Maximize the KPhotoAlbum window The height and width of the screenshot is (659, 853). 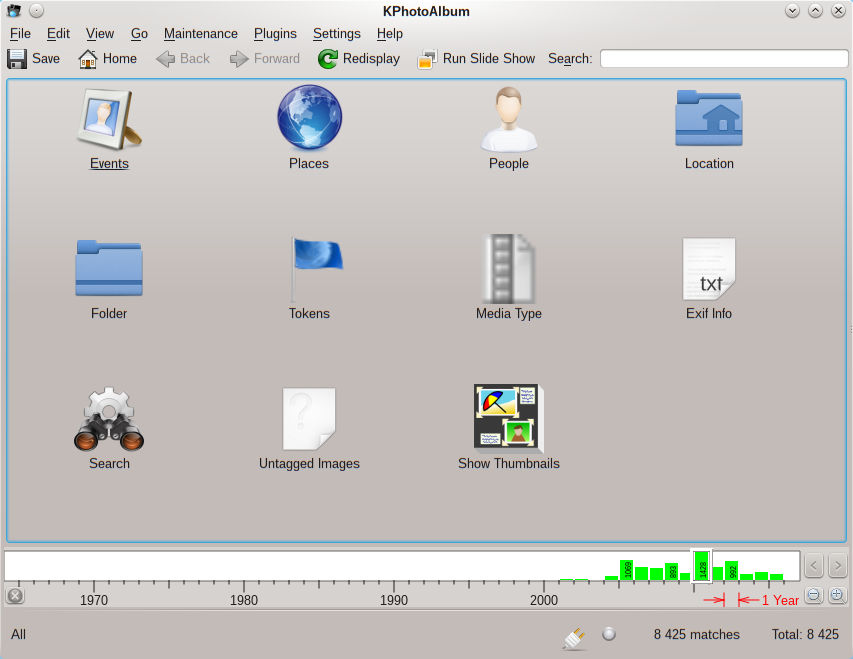tap(815, 10)
